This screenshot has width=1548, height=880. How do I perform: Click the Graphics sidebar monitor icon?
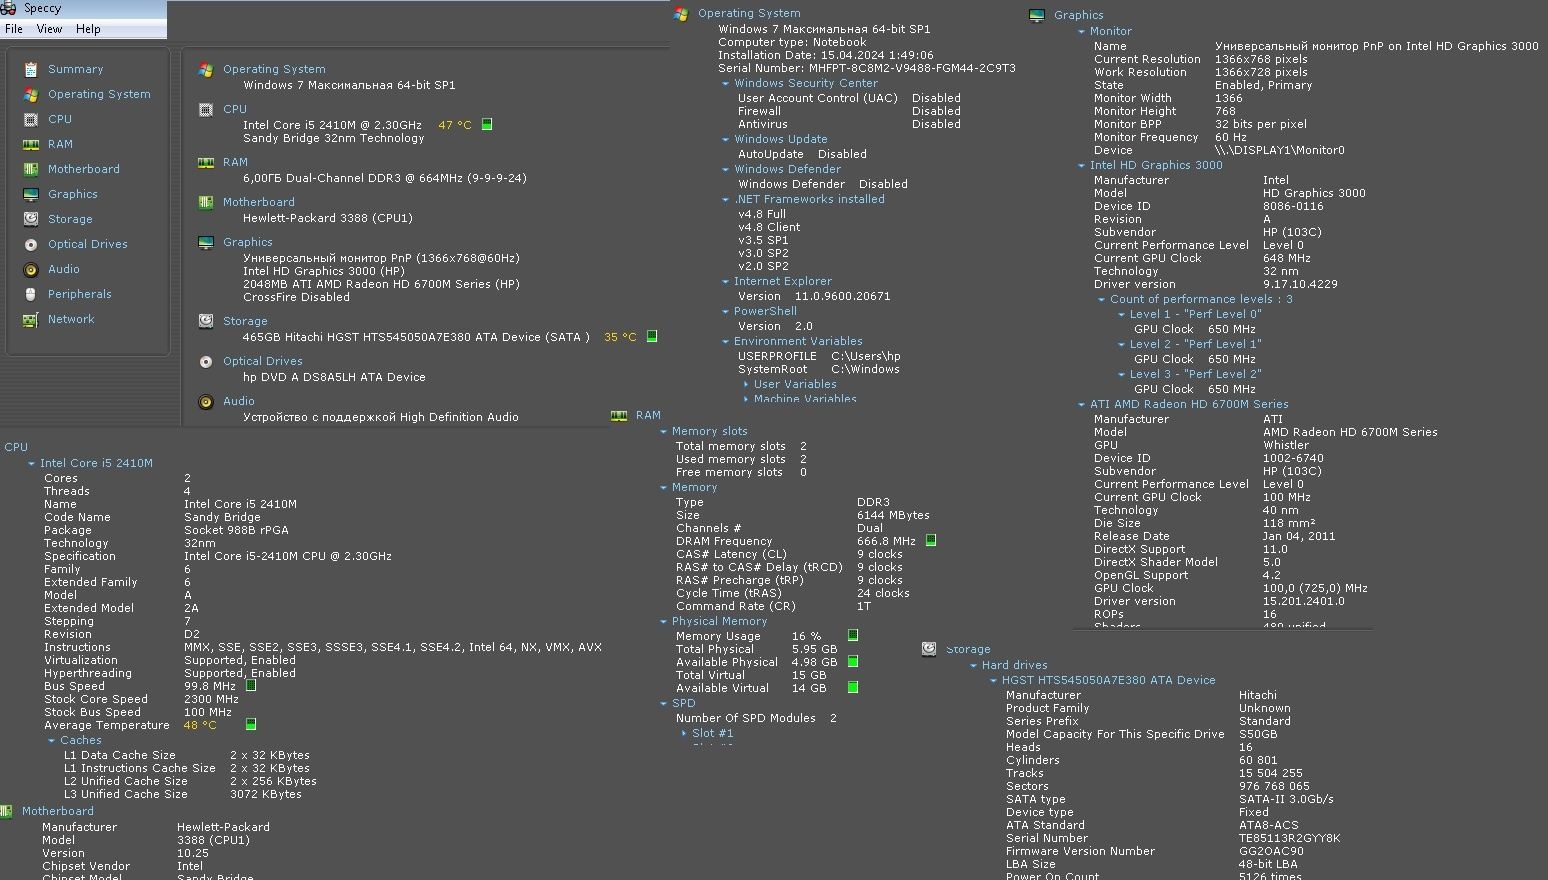[31, 194]
